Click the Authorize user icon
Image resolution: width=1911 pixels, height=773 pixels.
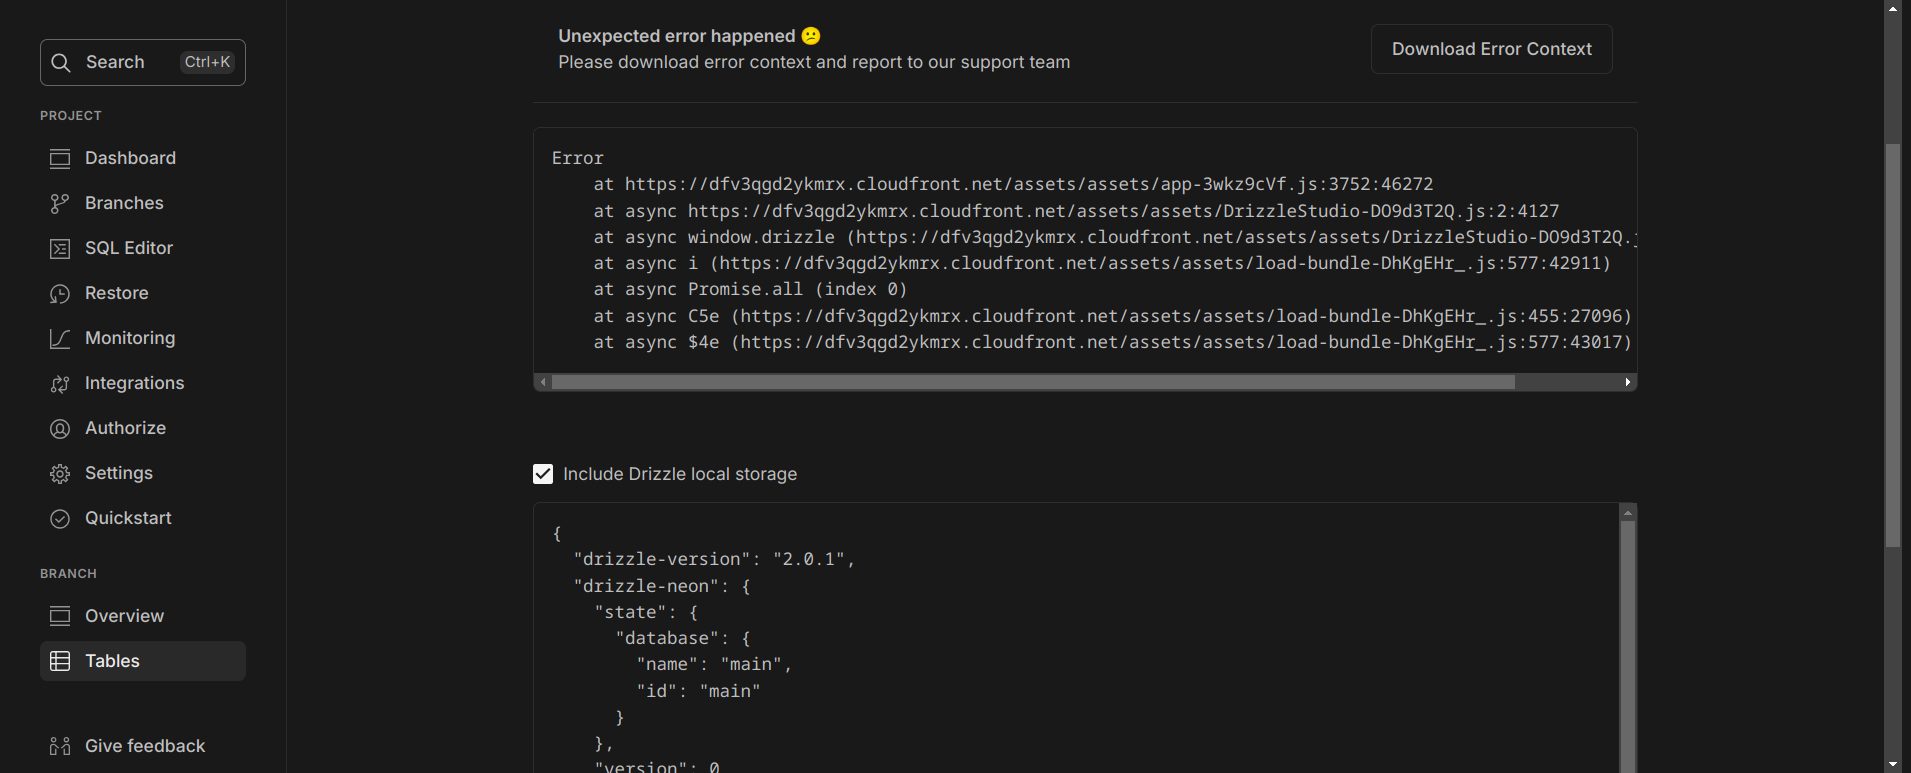pos(60,429)
